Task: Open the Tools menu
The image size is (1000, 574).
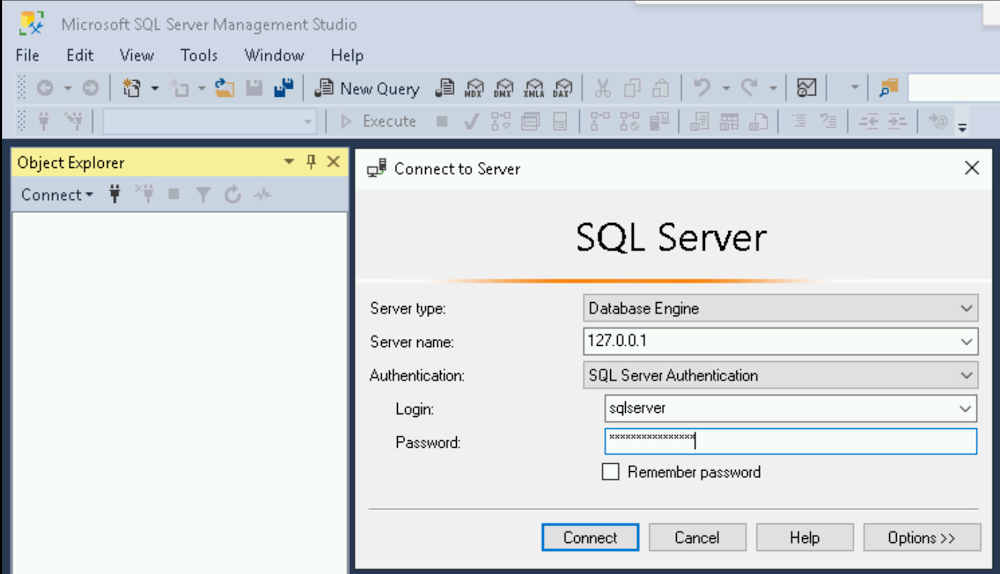Action: point(198,55)
